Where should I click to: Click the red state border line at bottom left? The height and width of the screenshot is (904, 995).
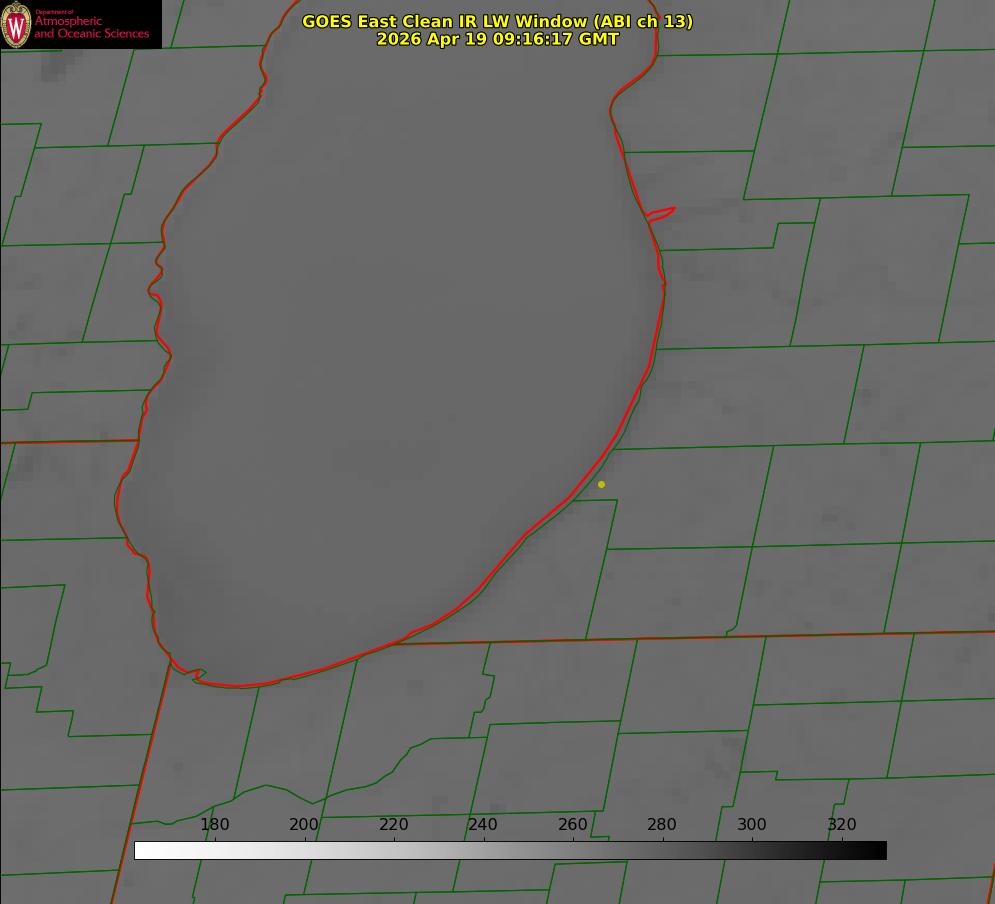(x=143, y=783)
